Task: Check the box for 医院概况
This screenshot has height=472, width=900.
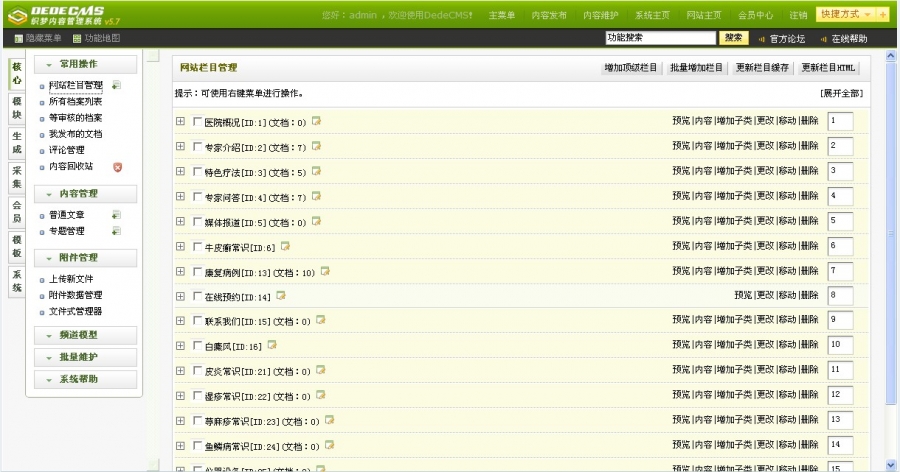Action: click(197, 122)
